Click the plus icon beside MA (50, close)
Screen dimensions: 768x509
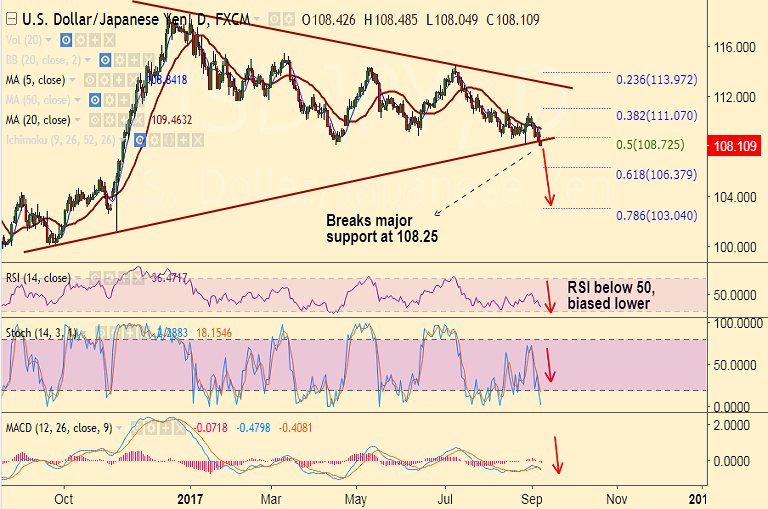click(x=123, y=100)
